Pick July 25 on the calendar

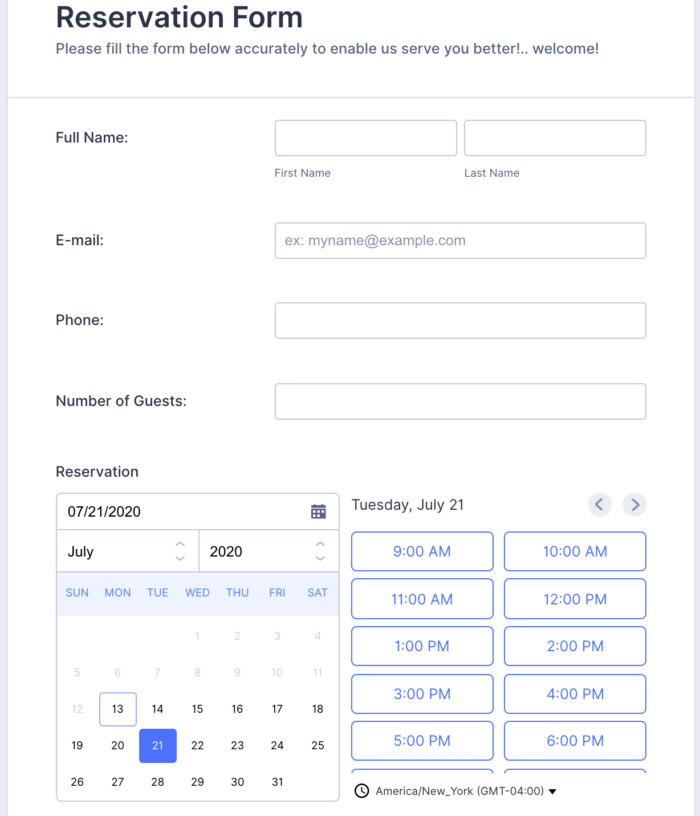(318, 745)
